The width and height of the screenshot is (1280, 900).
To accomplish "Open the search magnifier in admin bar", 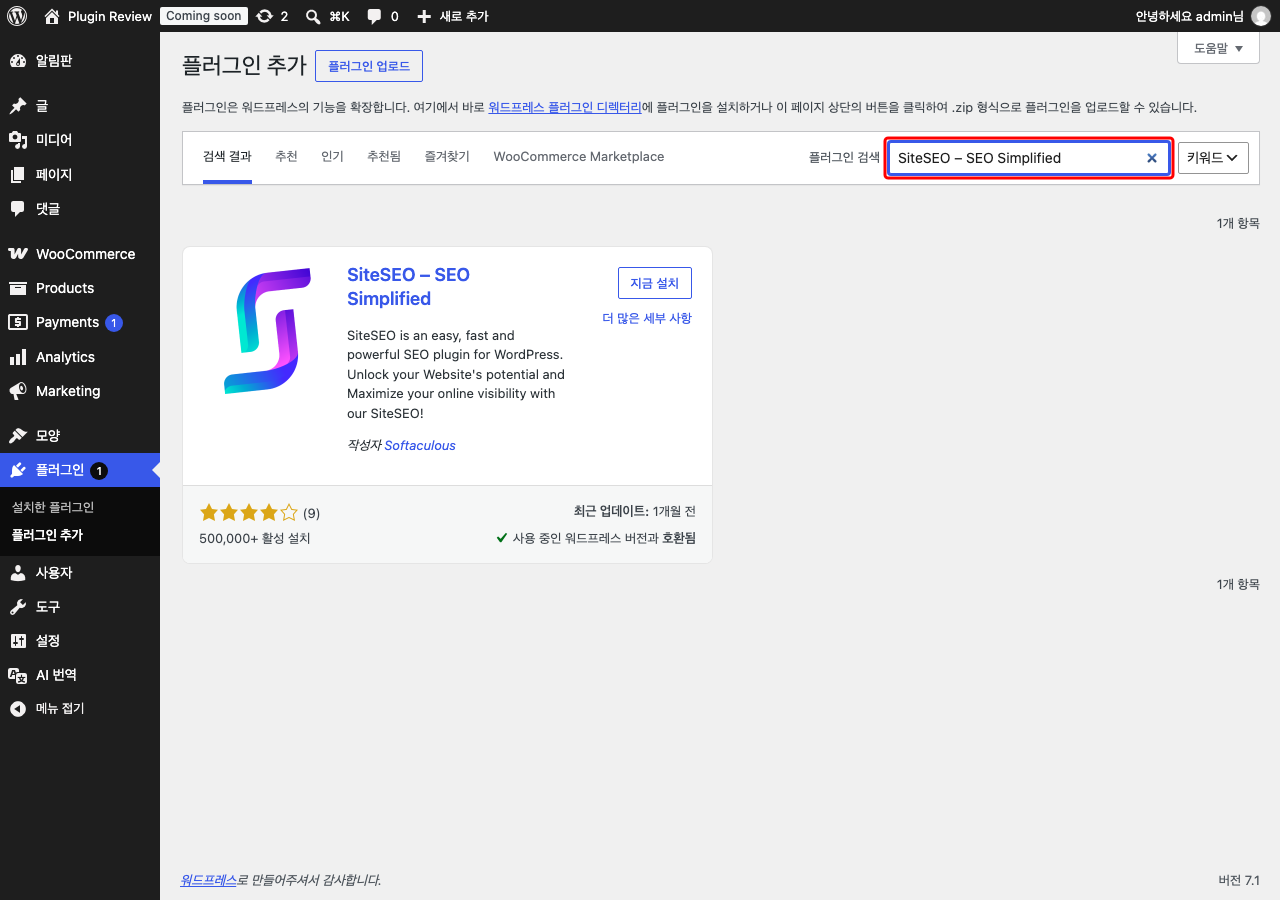I will tap(313, 16).
